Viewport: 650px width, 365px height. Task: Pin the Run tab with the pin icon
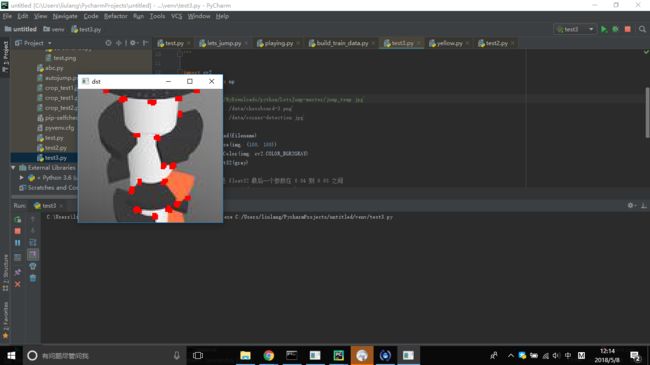[18, 272]
